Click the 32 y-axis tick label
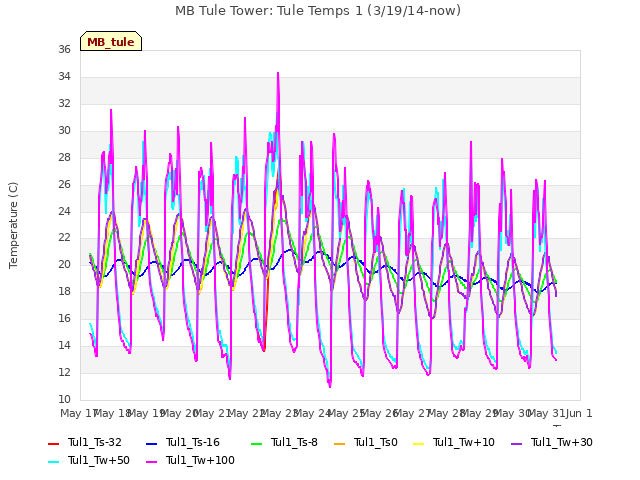The height and width of the screenshot is (480, 640). tap(64, 103)
